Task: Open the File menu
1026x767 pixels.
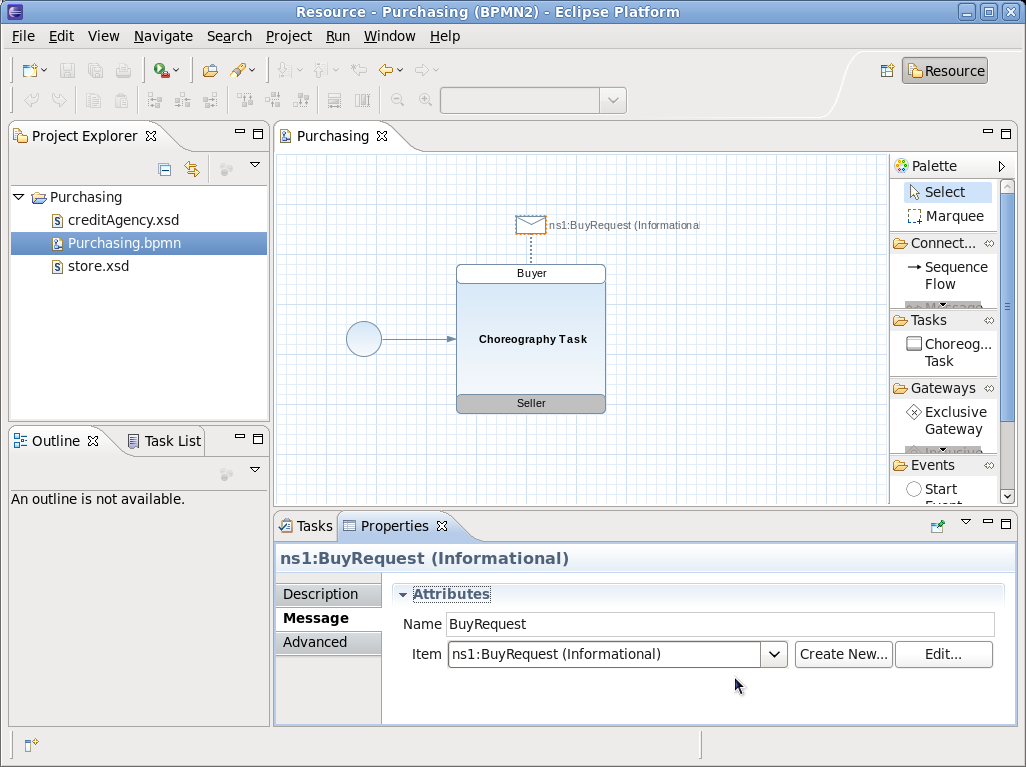Action: [x=23, y=37]
